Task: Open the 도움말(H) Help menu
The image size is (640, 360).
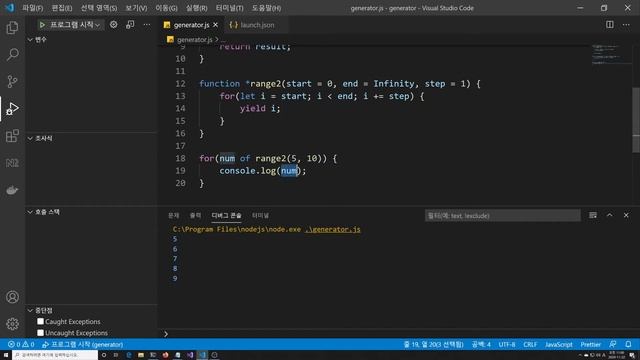Action: [x=266, y=8]
